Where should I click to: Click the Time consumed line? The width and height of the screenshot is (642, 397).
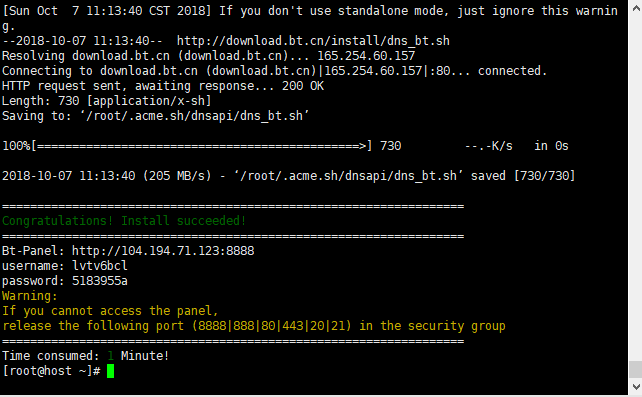click(85, 356)
